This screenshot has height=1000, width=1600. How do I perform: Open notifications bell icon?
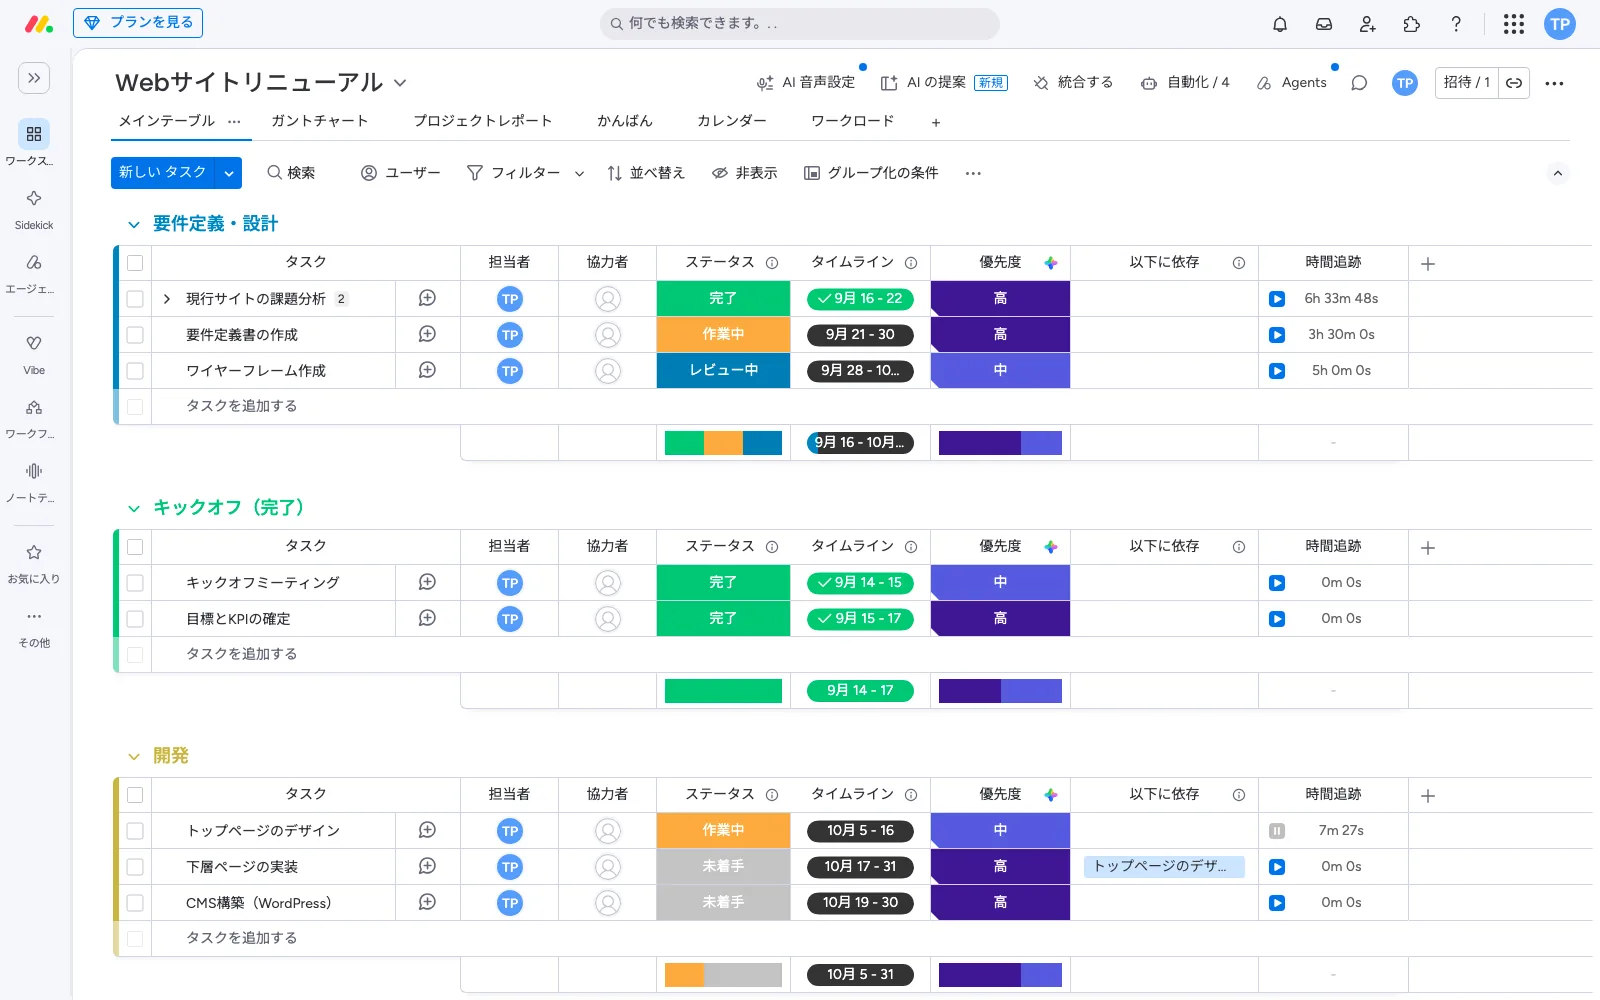[x=1279, y=24]
